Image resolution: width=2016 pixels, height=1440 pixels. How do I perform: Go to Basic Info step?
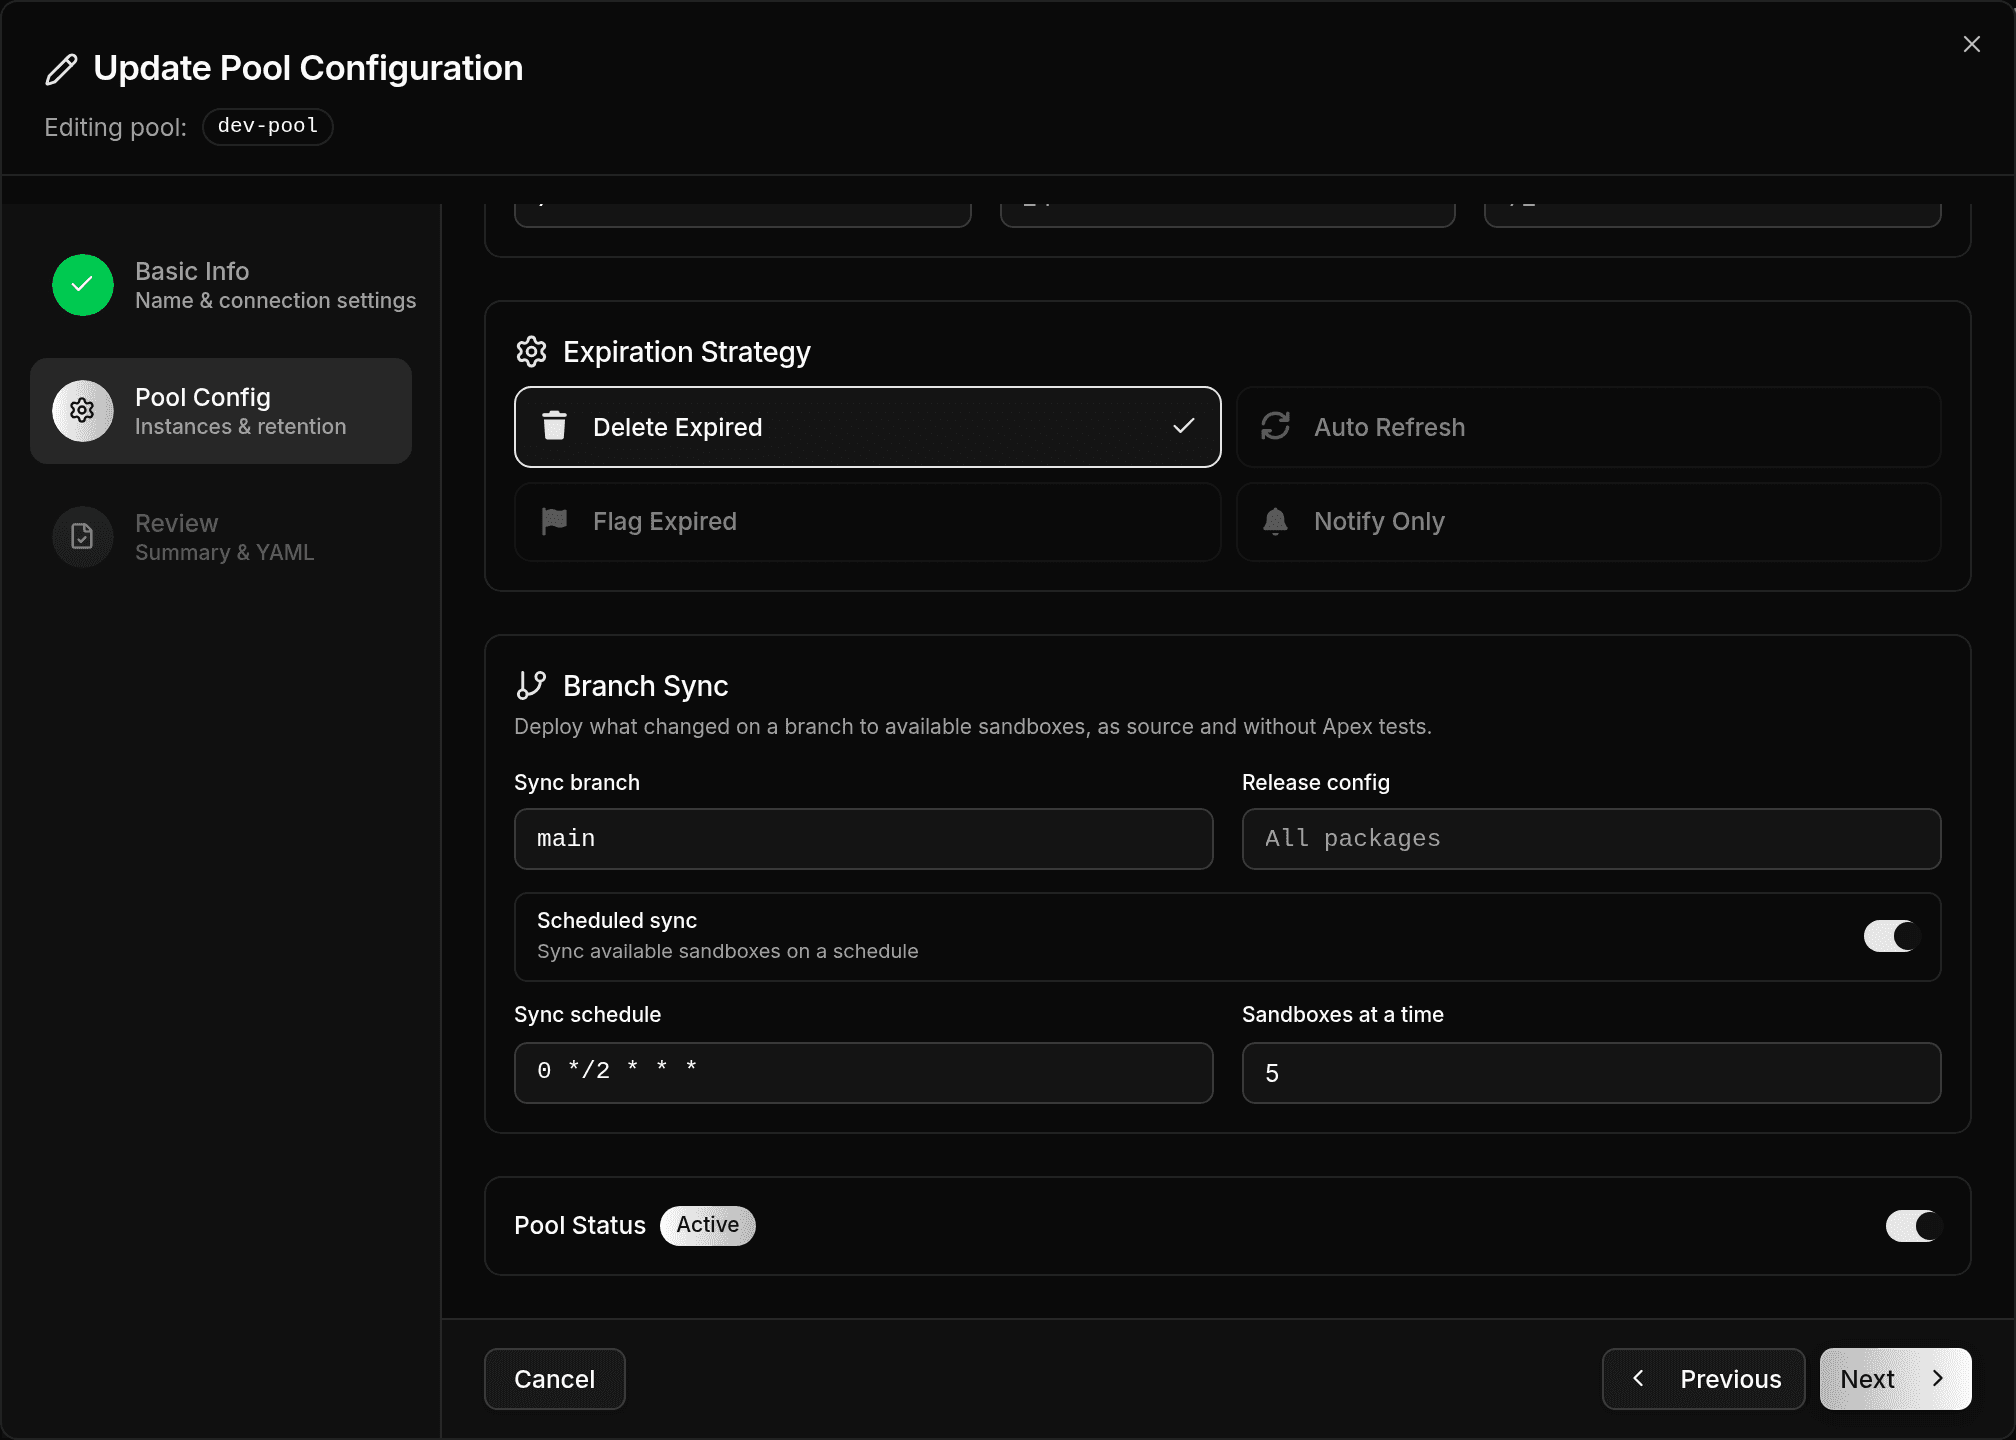(221, 285)
